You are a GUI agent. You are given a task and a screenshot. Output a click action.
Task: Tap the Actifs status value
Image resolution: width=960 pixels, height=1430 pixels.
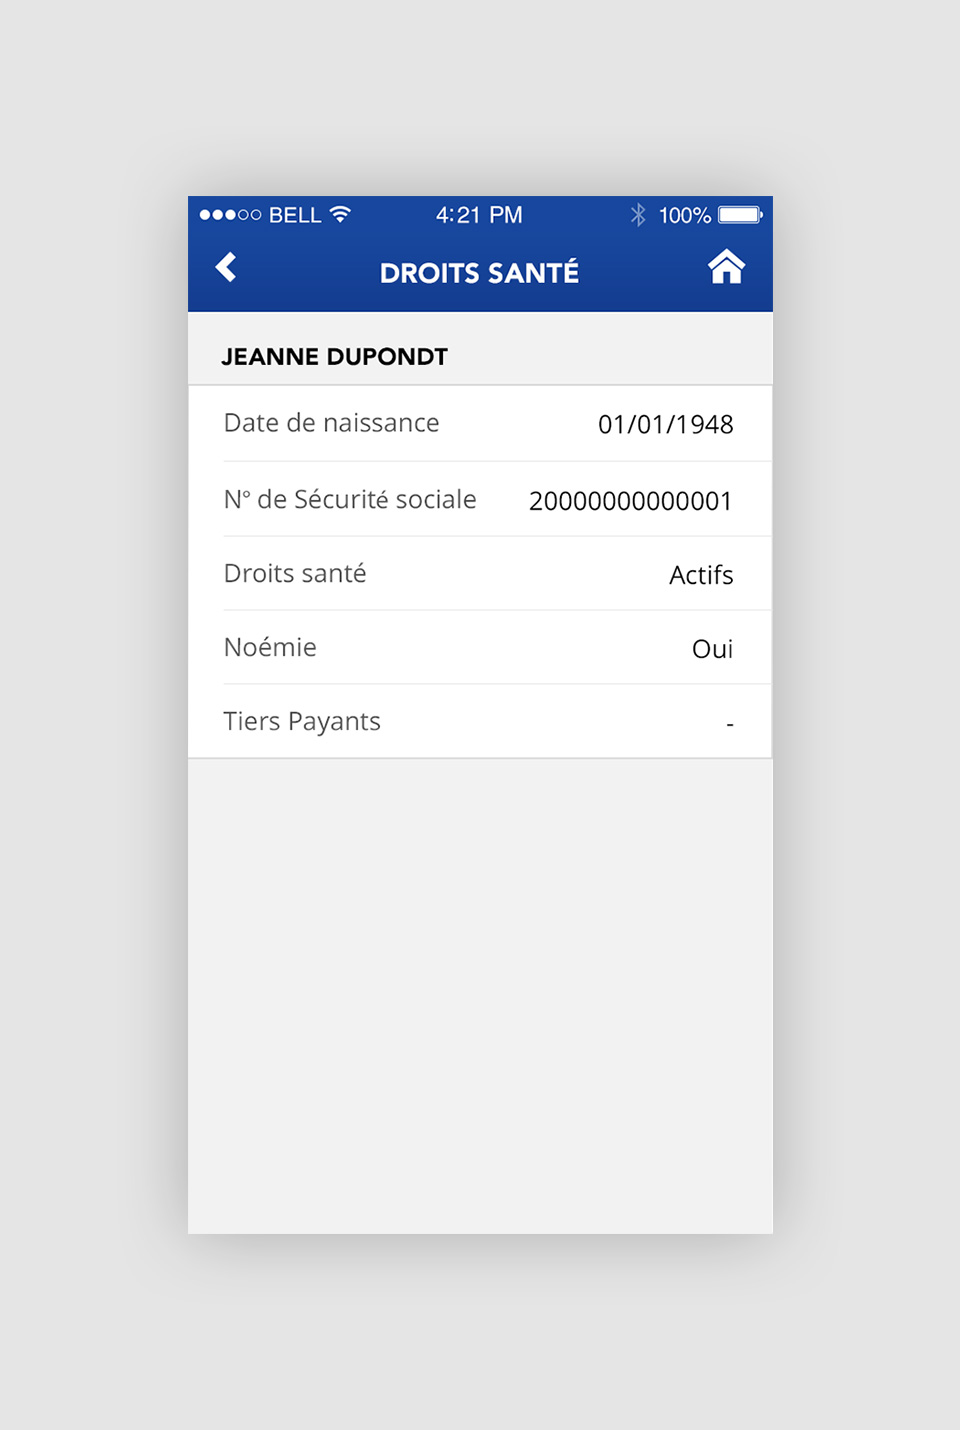pos(701,575)
